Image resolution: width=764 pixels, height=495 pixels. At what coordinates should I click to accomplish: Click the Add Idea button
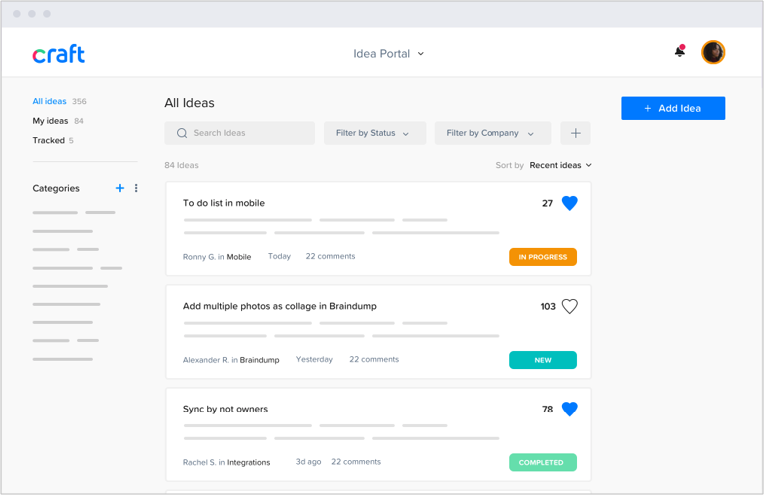point(672,108)
